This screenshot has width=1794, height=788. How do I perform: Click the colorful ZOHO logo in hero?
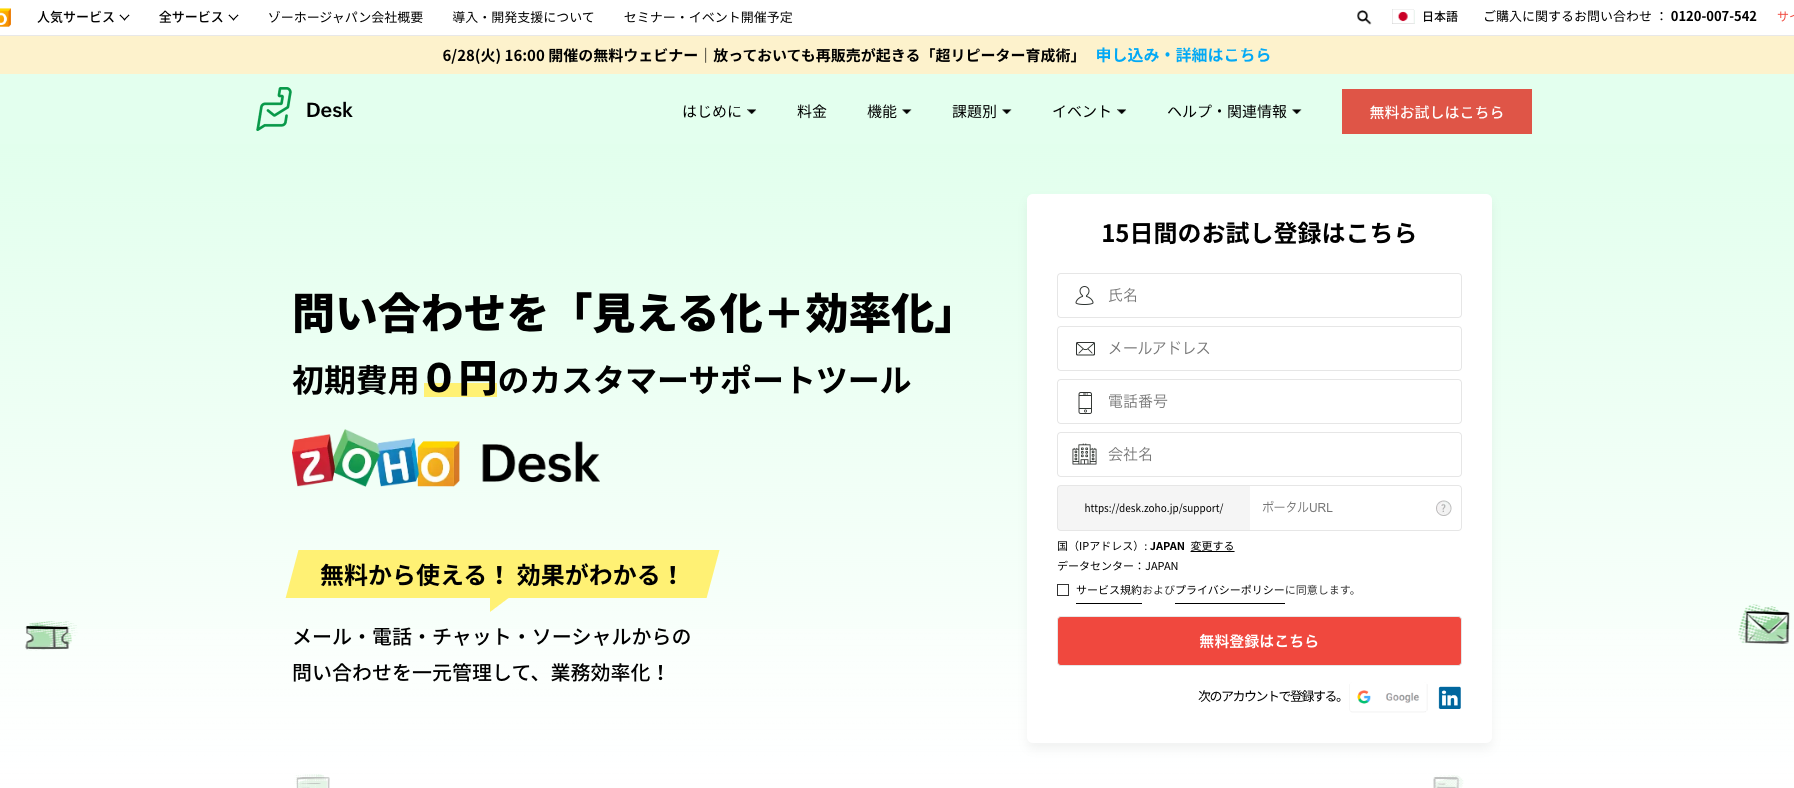376,460
